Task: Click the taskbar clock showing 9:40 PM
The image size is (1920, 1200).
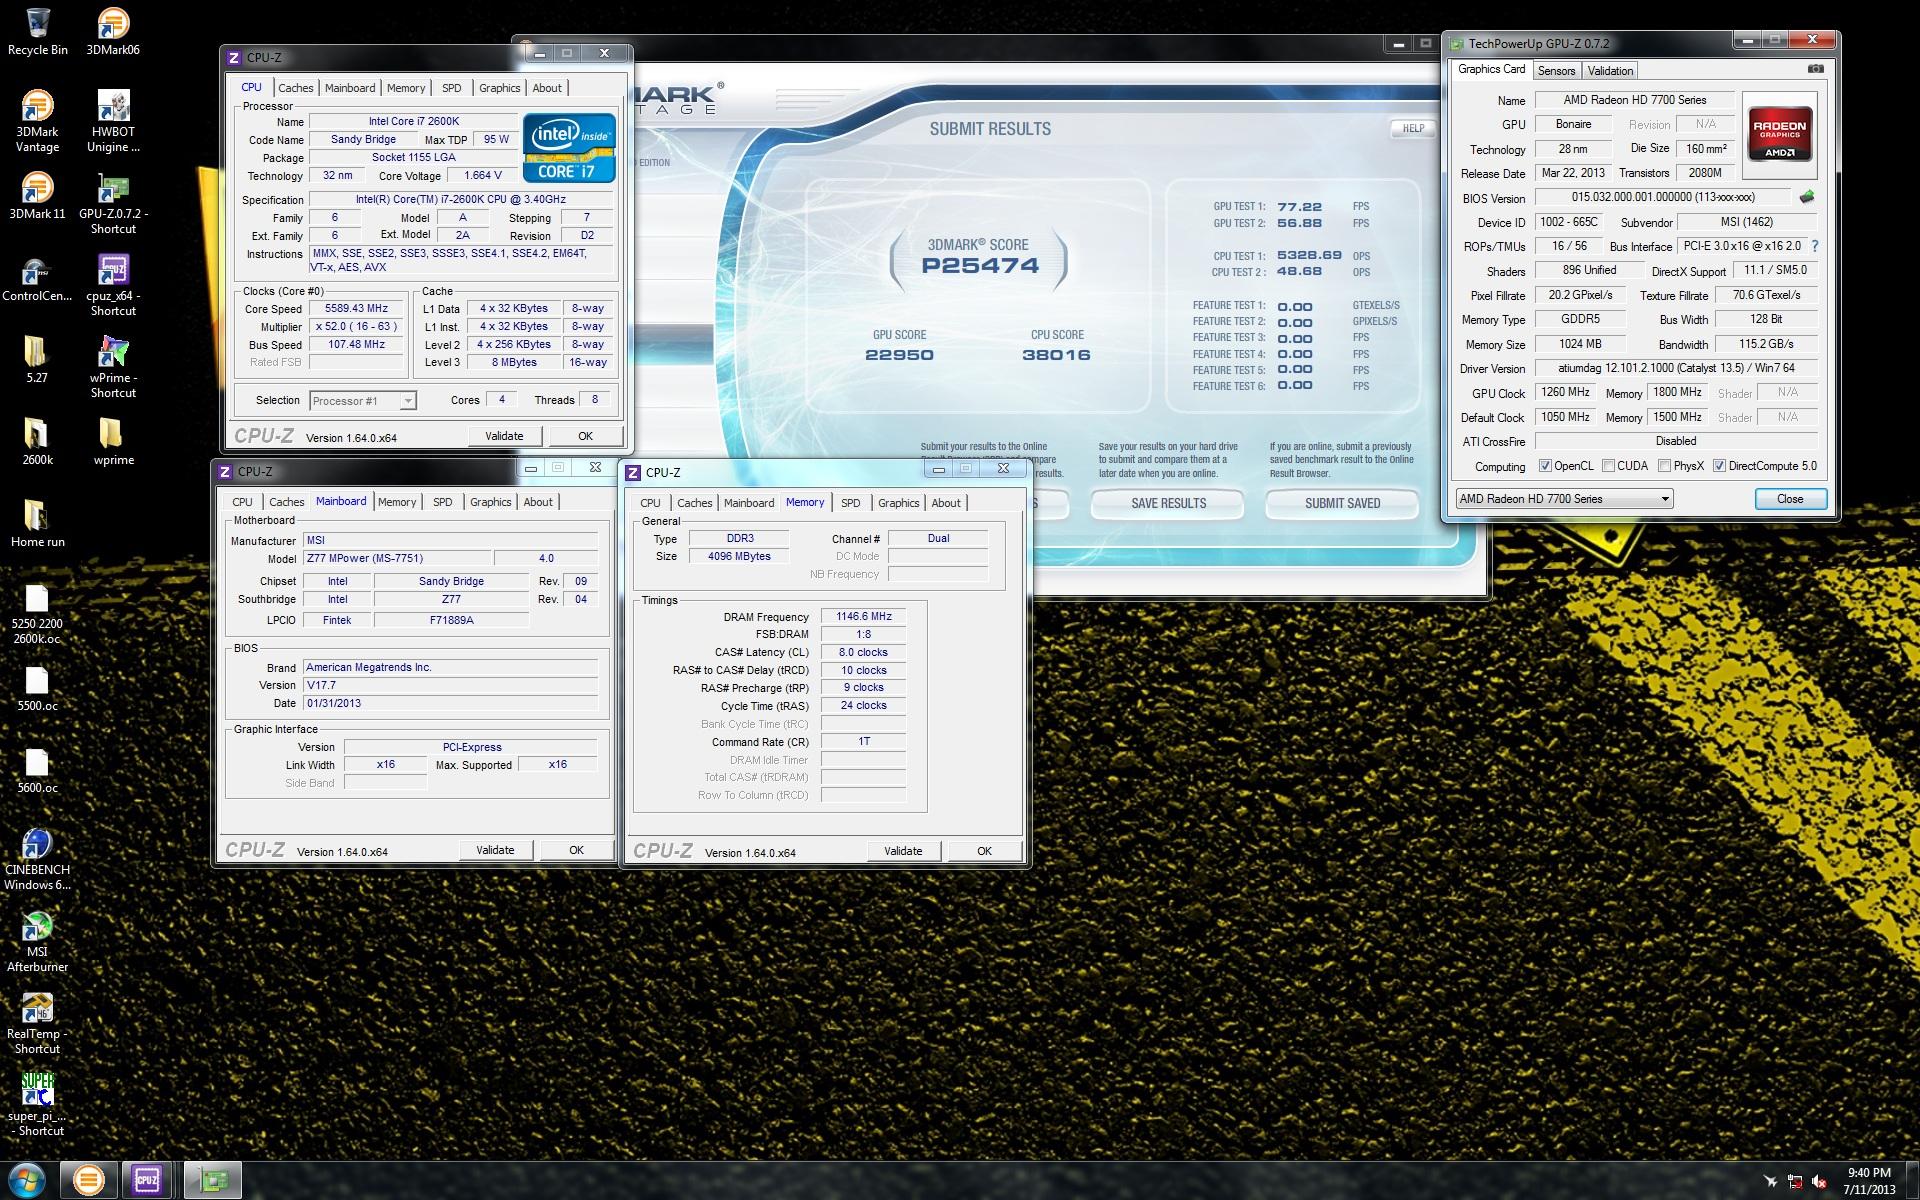Action: coord(1868,1181)
